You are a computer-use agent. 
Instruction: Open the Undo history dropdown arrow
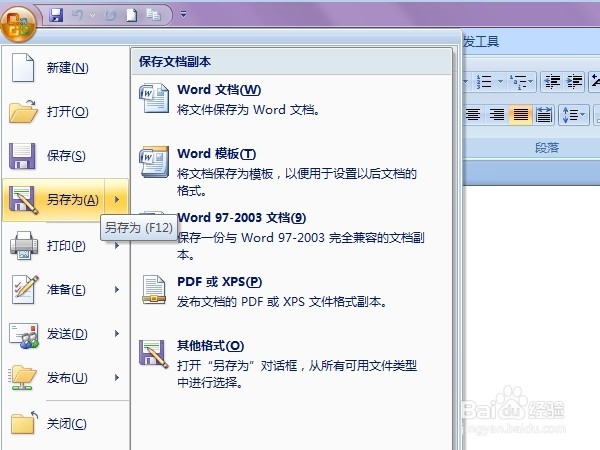(x=92, y=15)
